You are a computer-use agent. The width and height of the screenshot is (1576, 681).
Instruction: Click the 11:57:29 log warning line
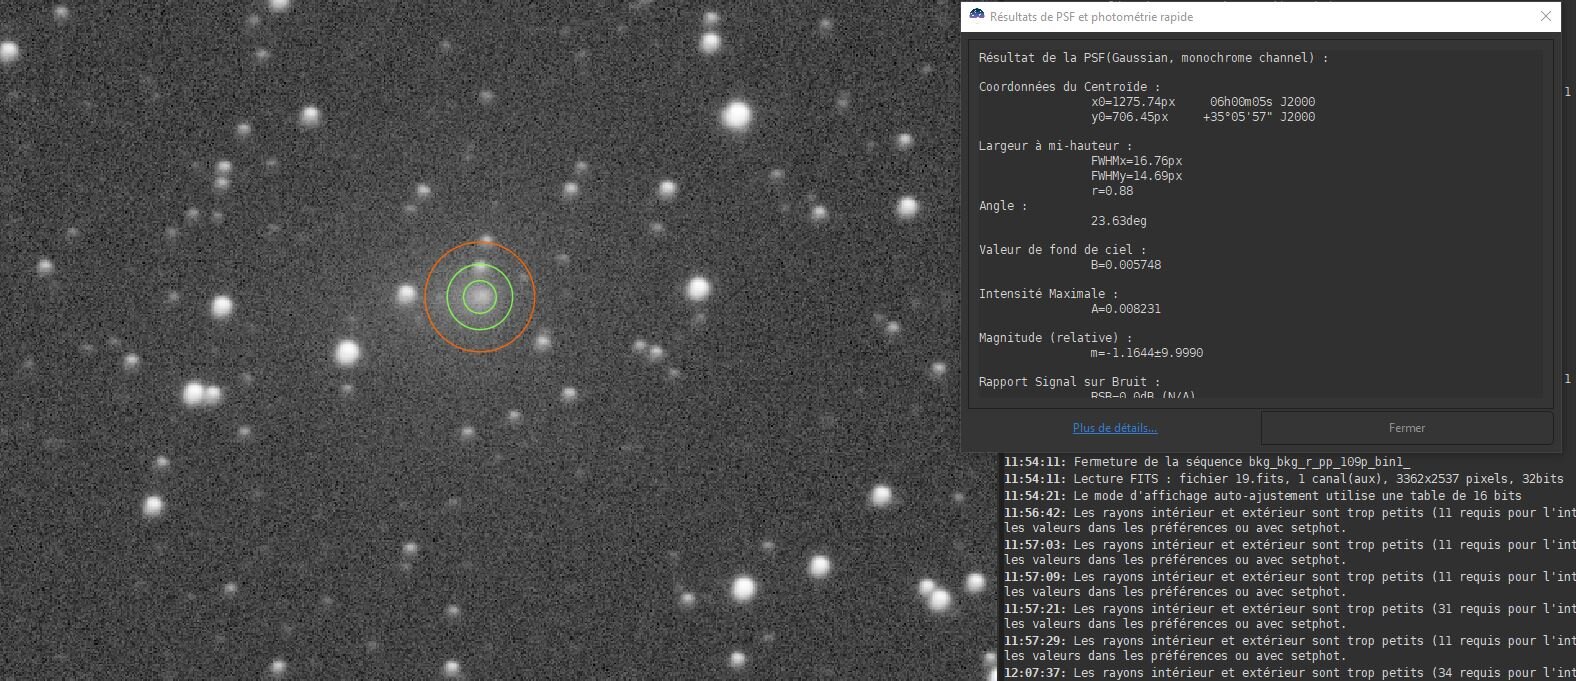(x=1289, y=648)
